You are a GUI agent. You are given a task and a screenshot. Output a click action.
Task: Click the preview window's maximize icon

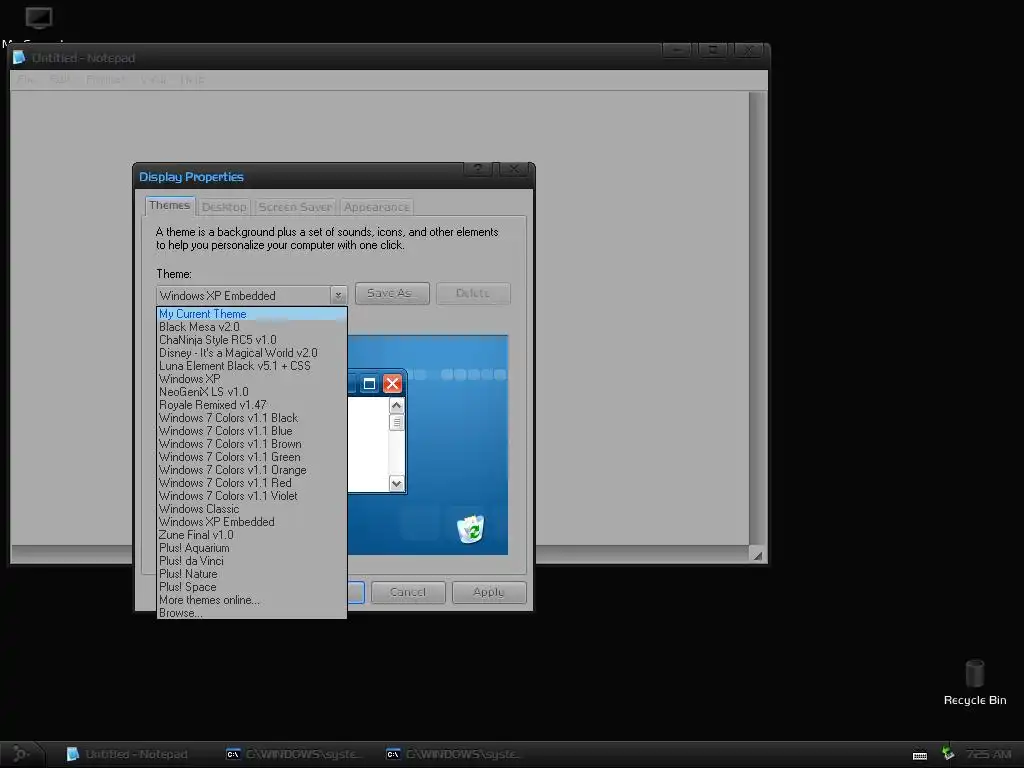pyautogui.click(x=369, y=383)
